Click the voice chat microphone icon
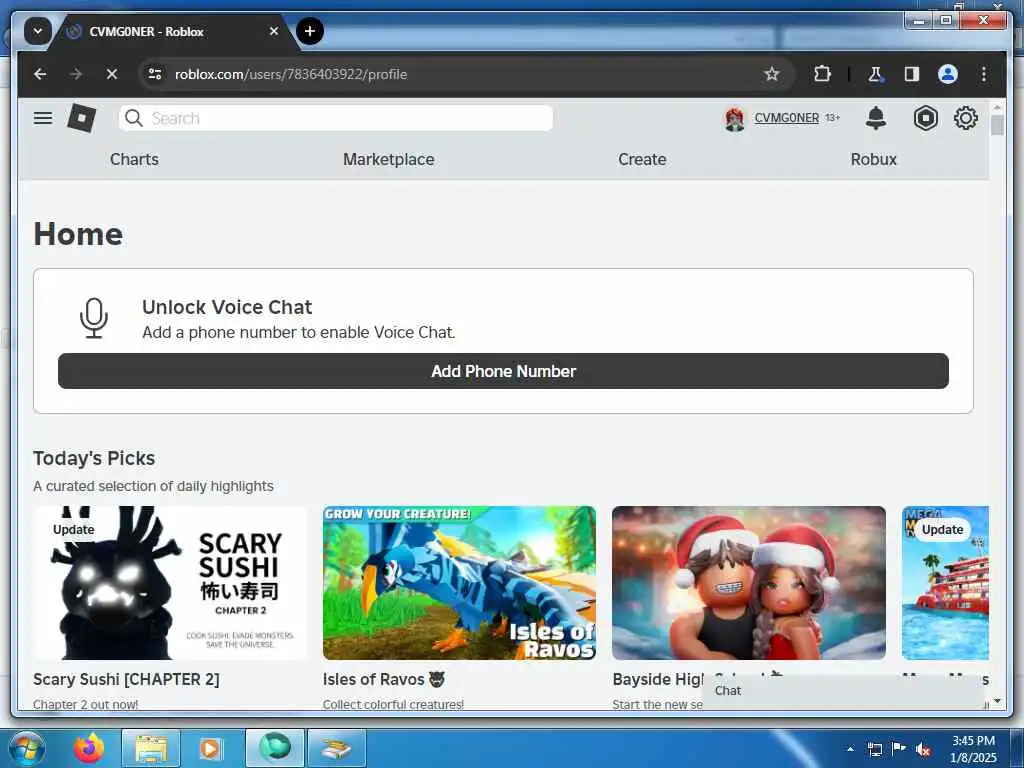The image size is (1024, 768). [x=94, y=318]
